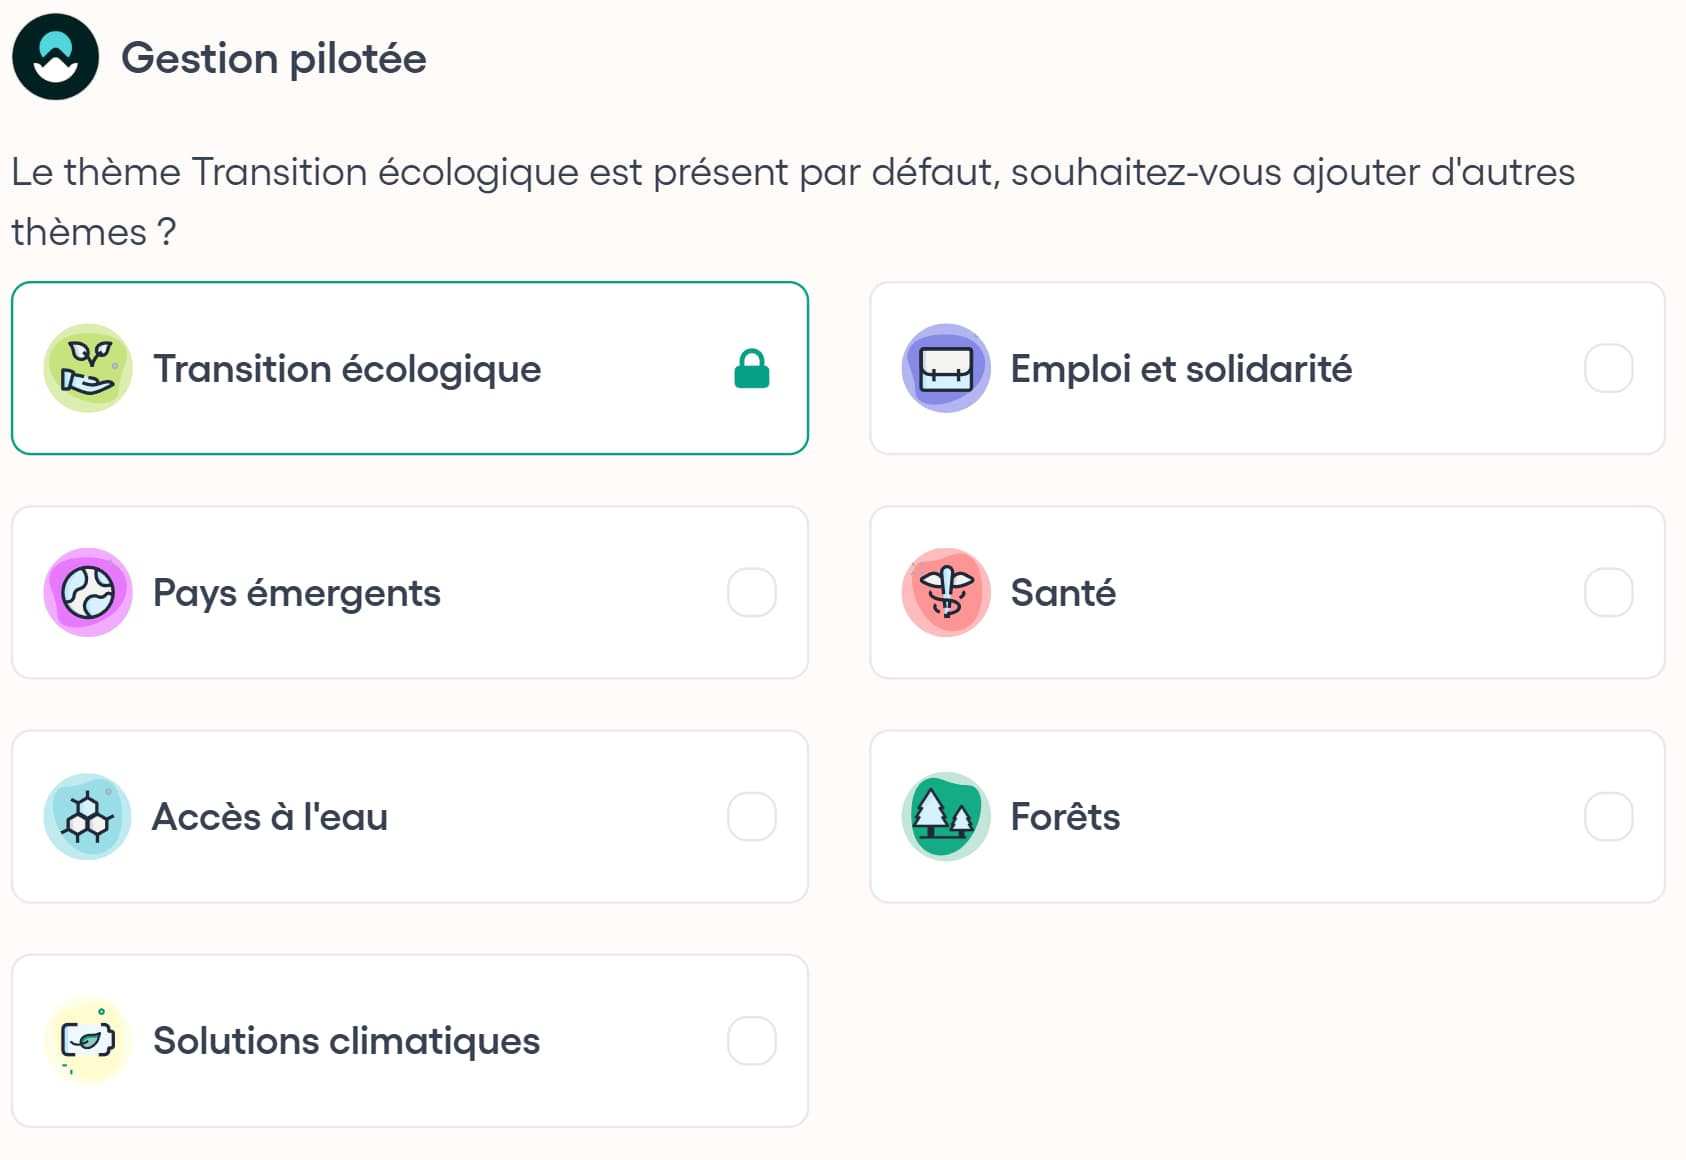Open the Pays émergents theme card

click(410, 592)
